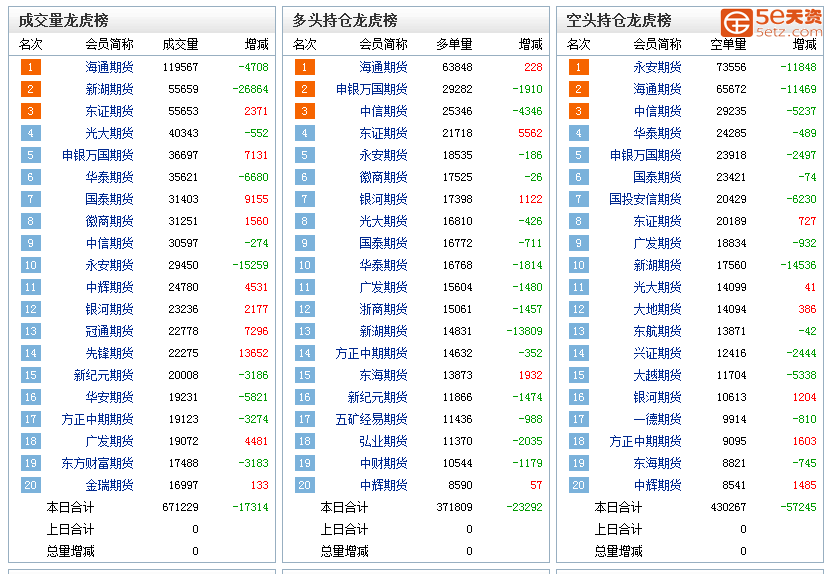The width and height of the screenshot is (828, 574).
Task: Click 金瑞期货 member link
Action: (x=109, y=485)
